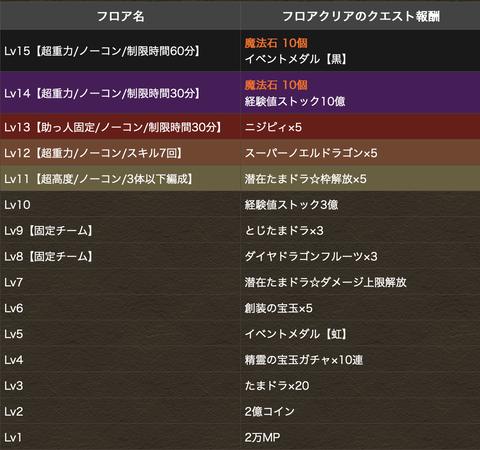Select the Lv13 助っ人固定 floor row

pos(240,127)
